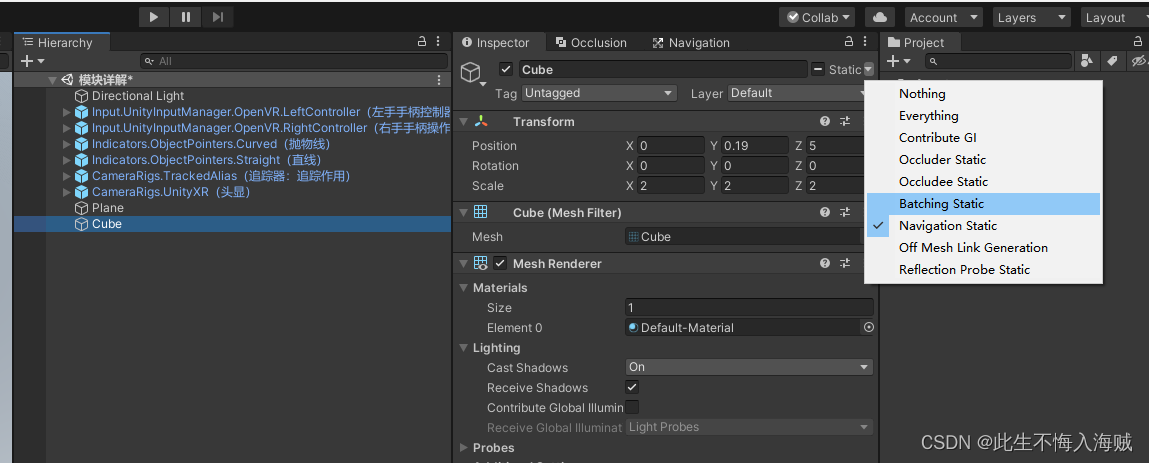Viewport: 1149px width, 463px height.
Task: Click the Inspector lock icon
Action: pos(849,42)
